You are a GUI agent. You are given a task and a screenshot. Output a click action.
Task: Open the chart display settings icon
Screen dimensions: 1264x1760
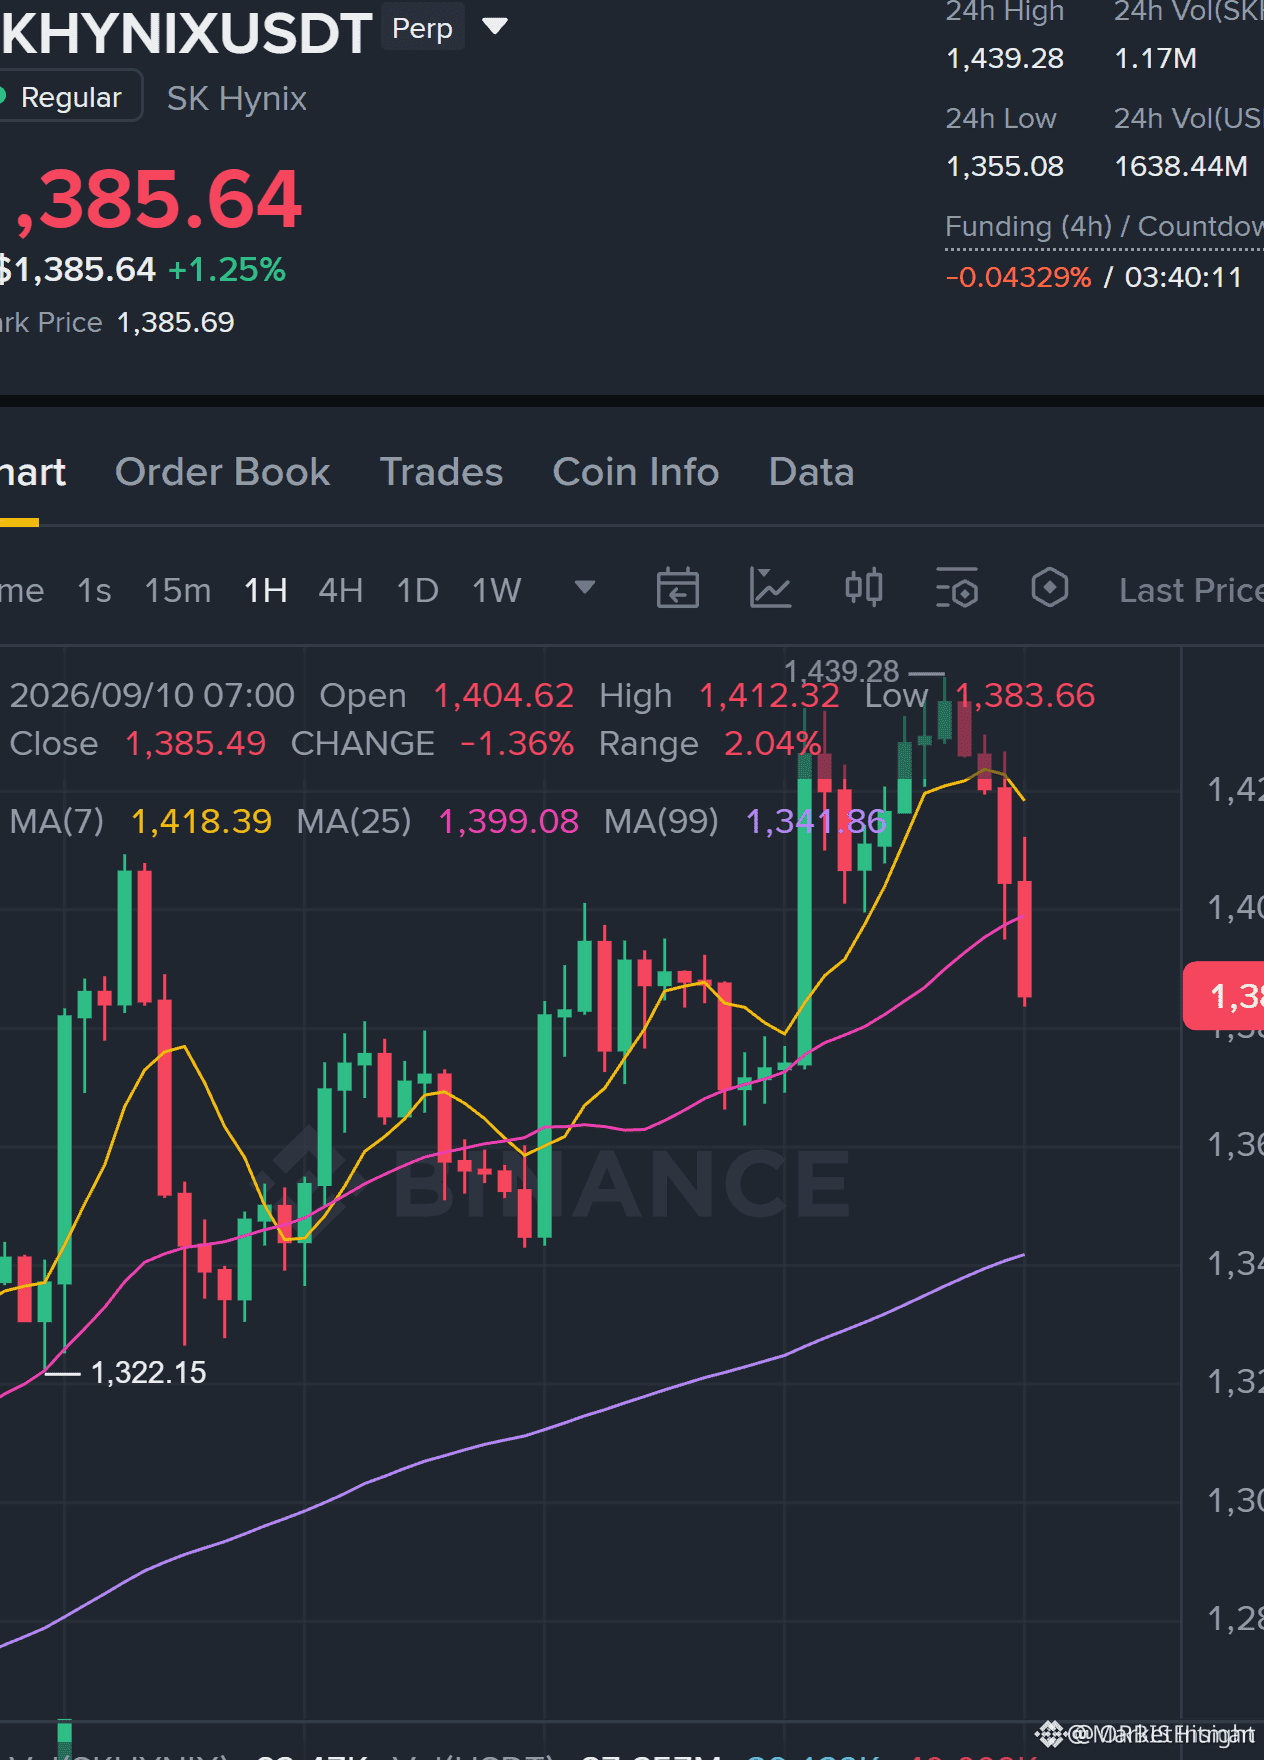[x=957, y=588]
